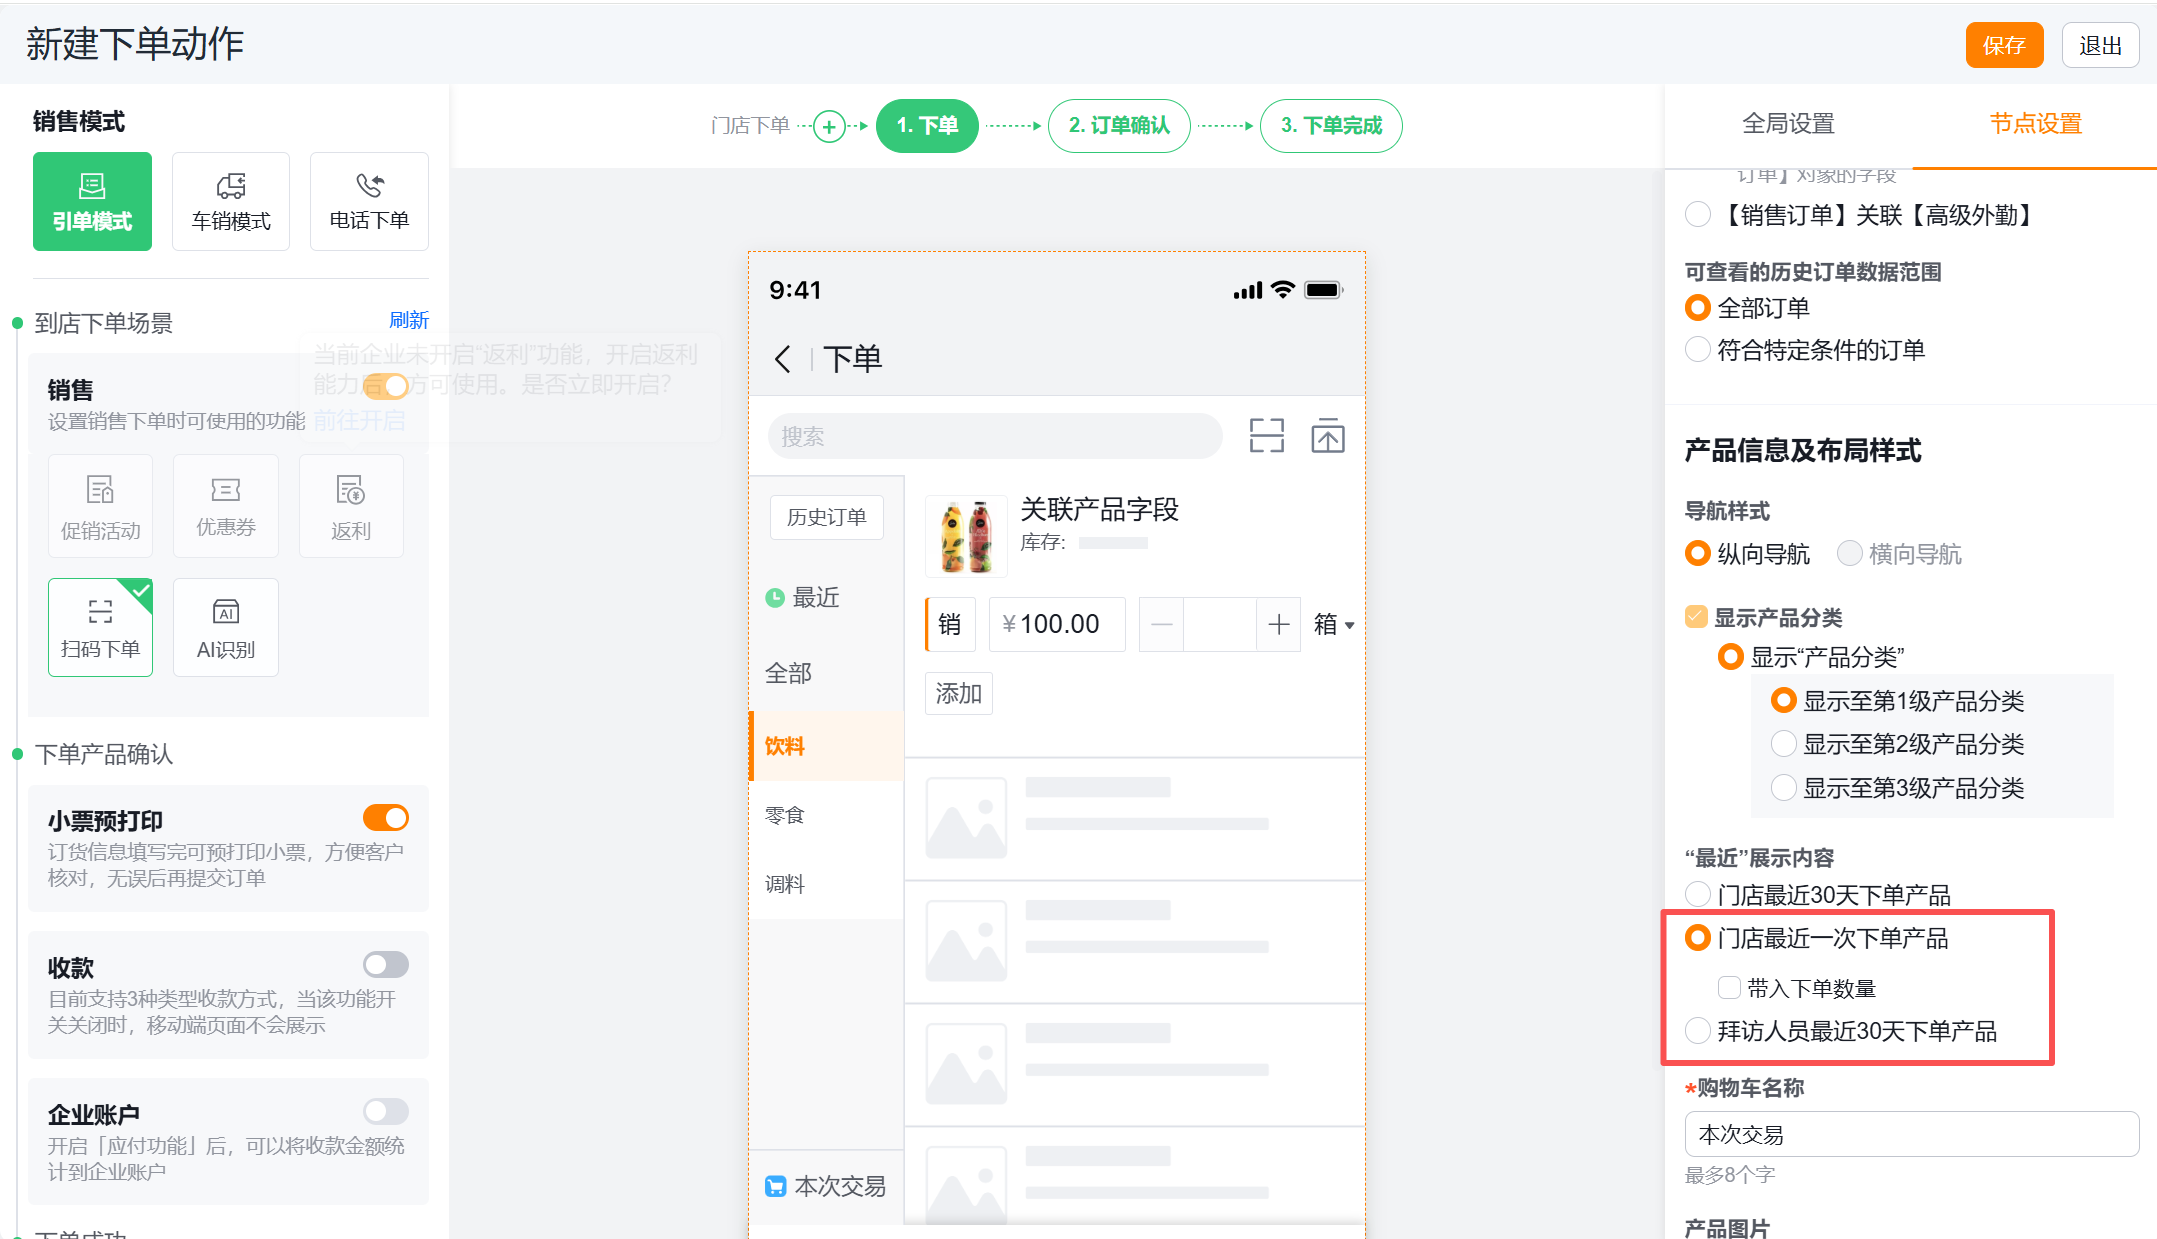Select the 车销模式 truck icon
The height and width of the screenshot is (1239, 2157).
click(x=230, y=187)
